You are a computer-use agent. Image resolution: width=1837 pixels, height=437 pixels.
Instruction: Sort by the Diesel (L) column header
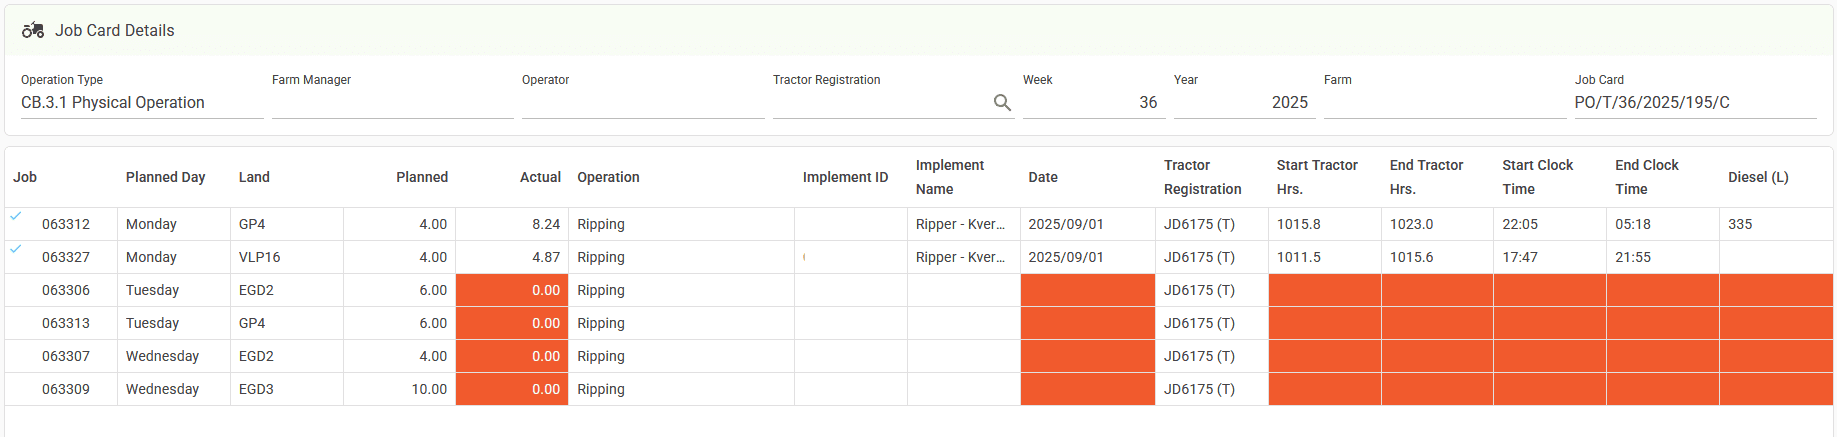1758,177
